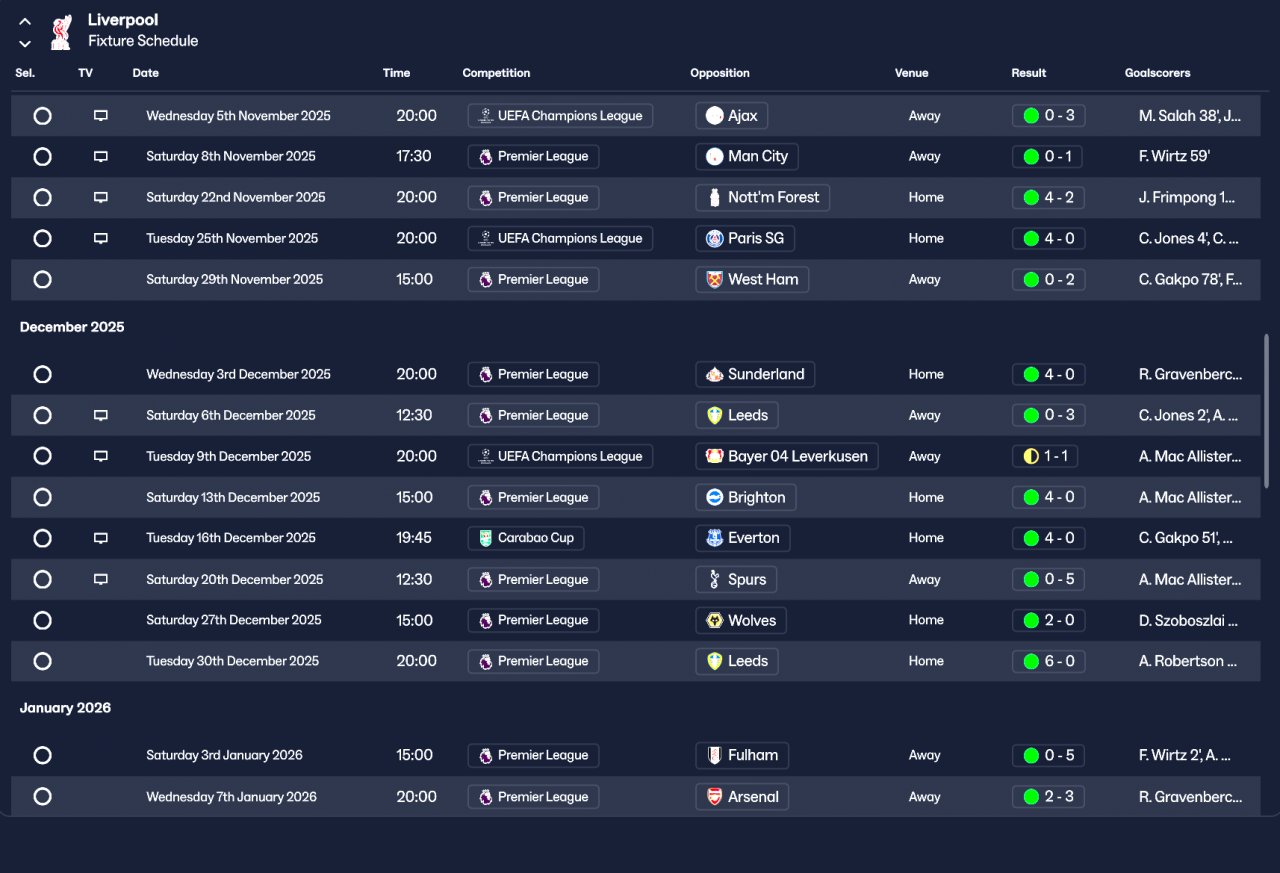Click the Man City club badge
The width and height of the screenshot is (1280, 873).
(x=714, y=156)
